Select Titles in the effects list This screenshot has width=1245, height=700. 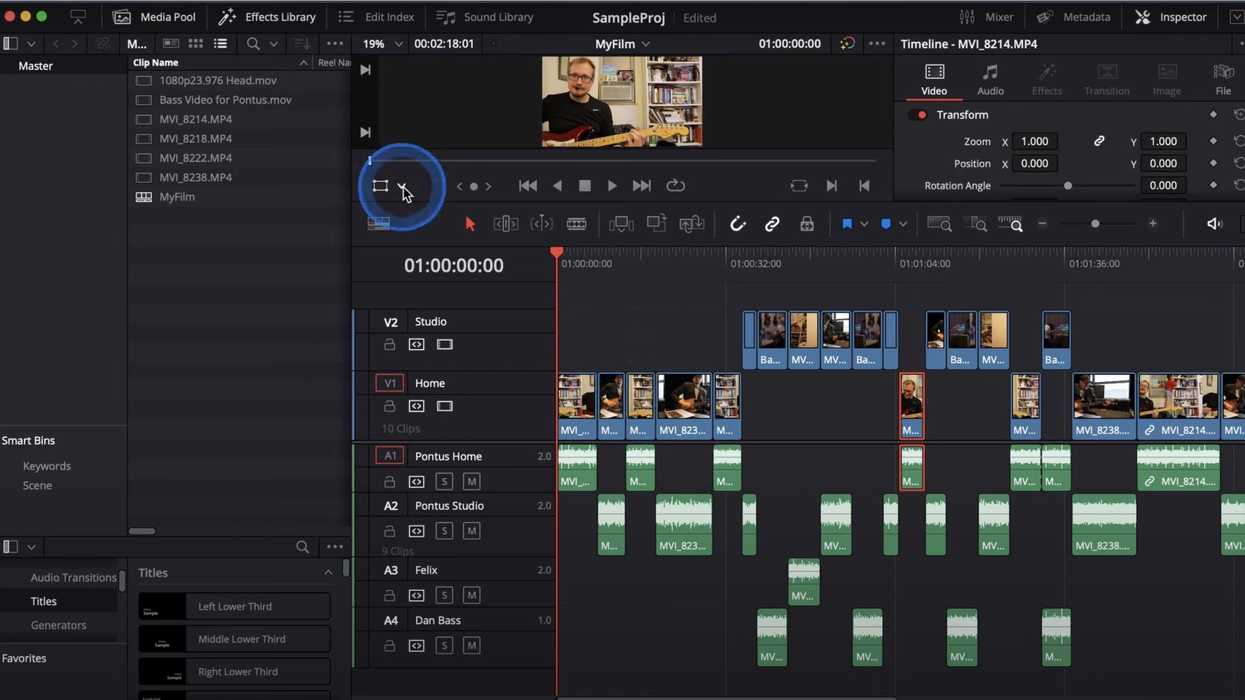43,601
